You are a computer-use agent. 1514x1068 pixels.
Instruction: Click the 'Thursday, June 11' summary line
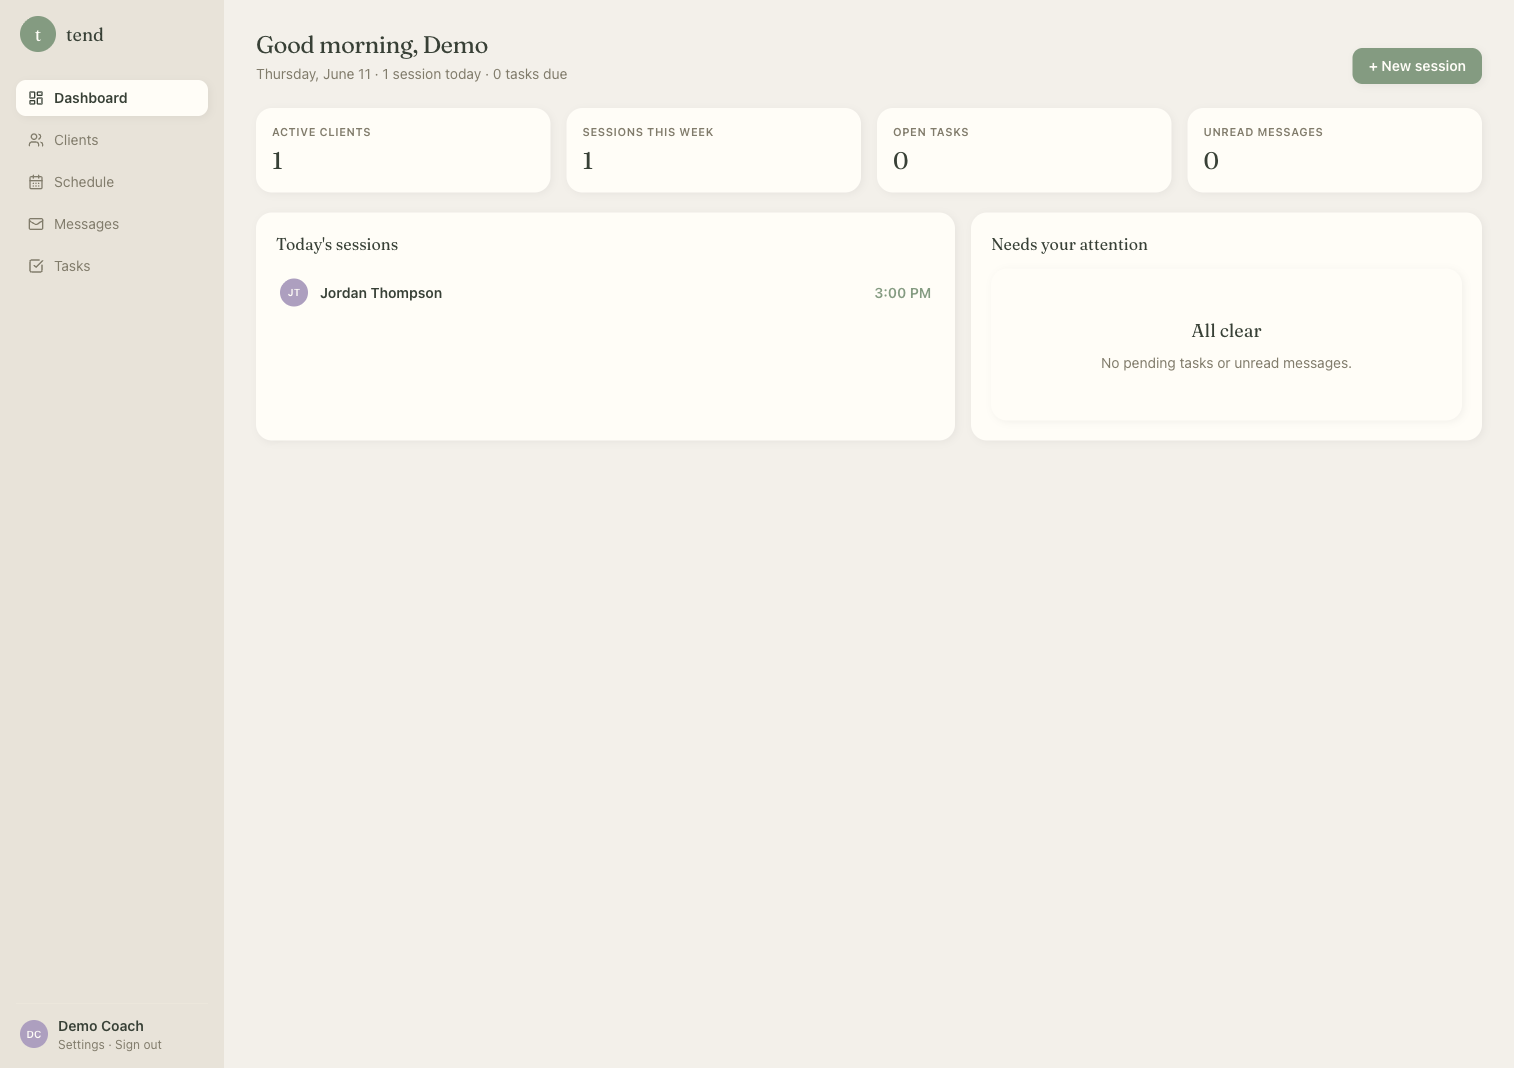click(411, 74)
